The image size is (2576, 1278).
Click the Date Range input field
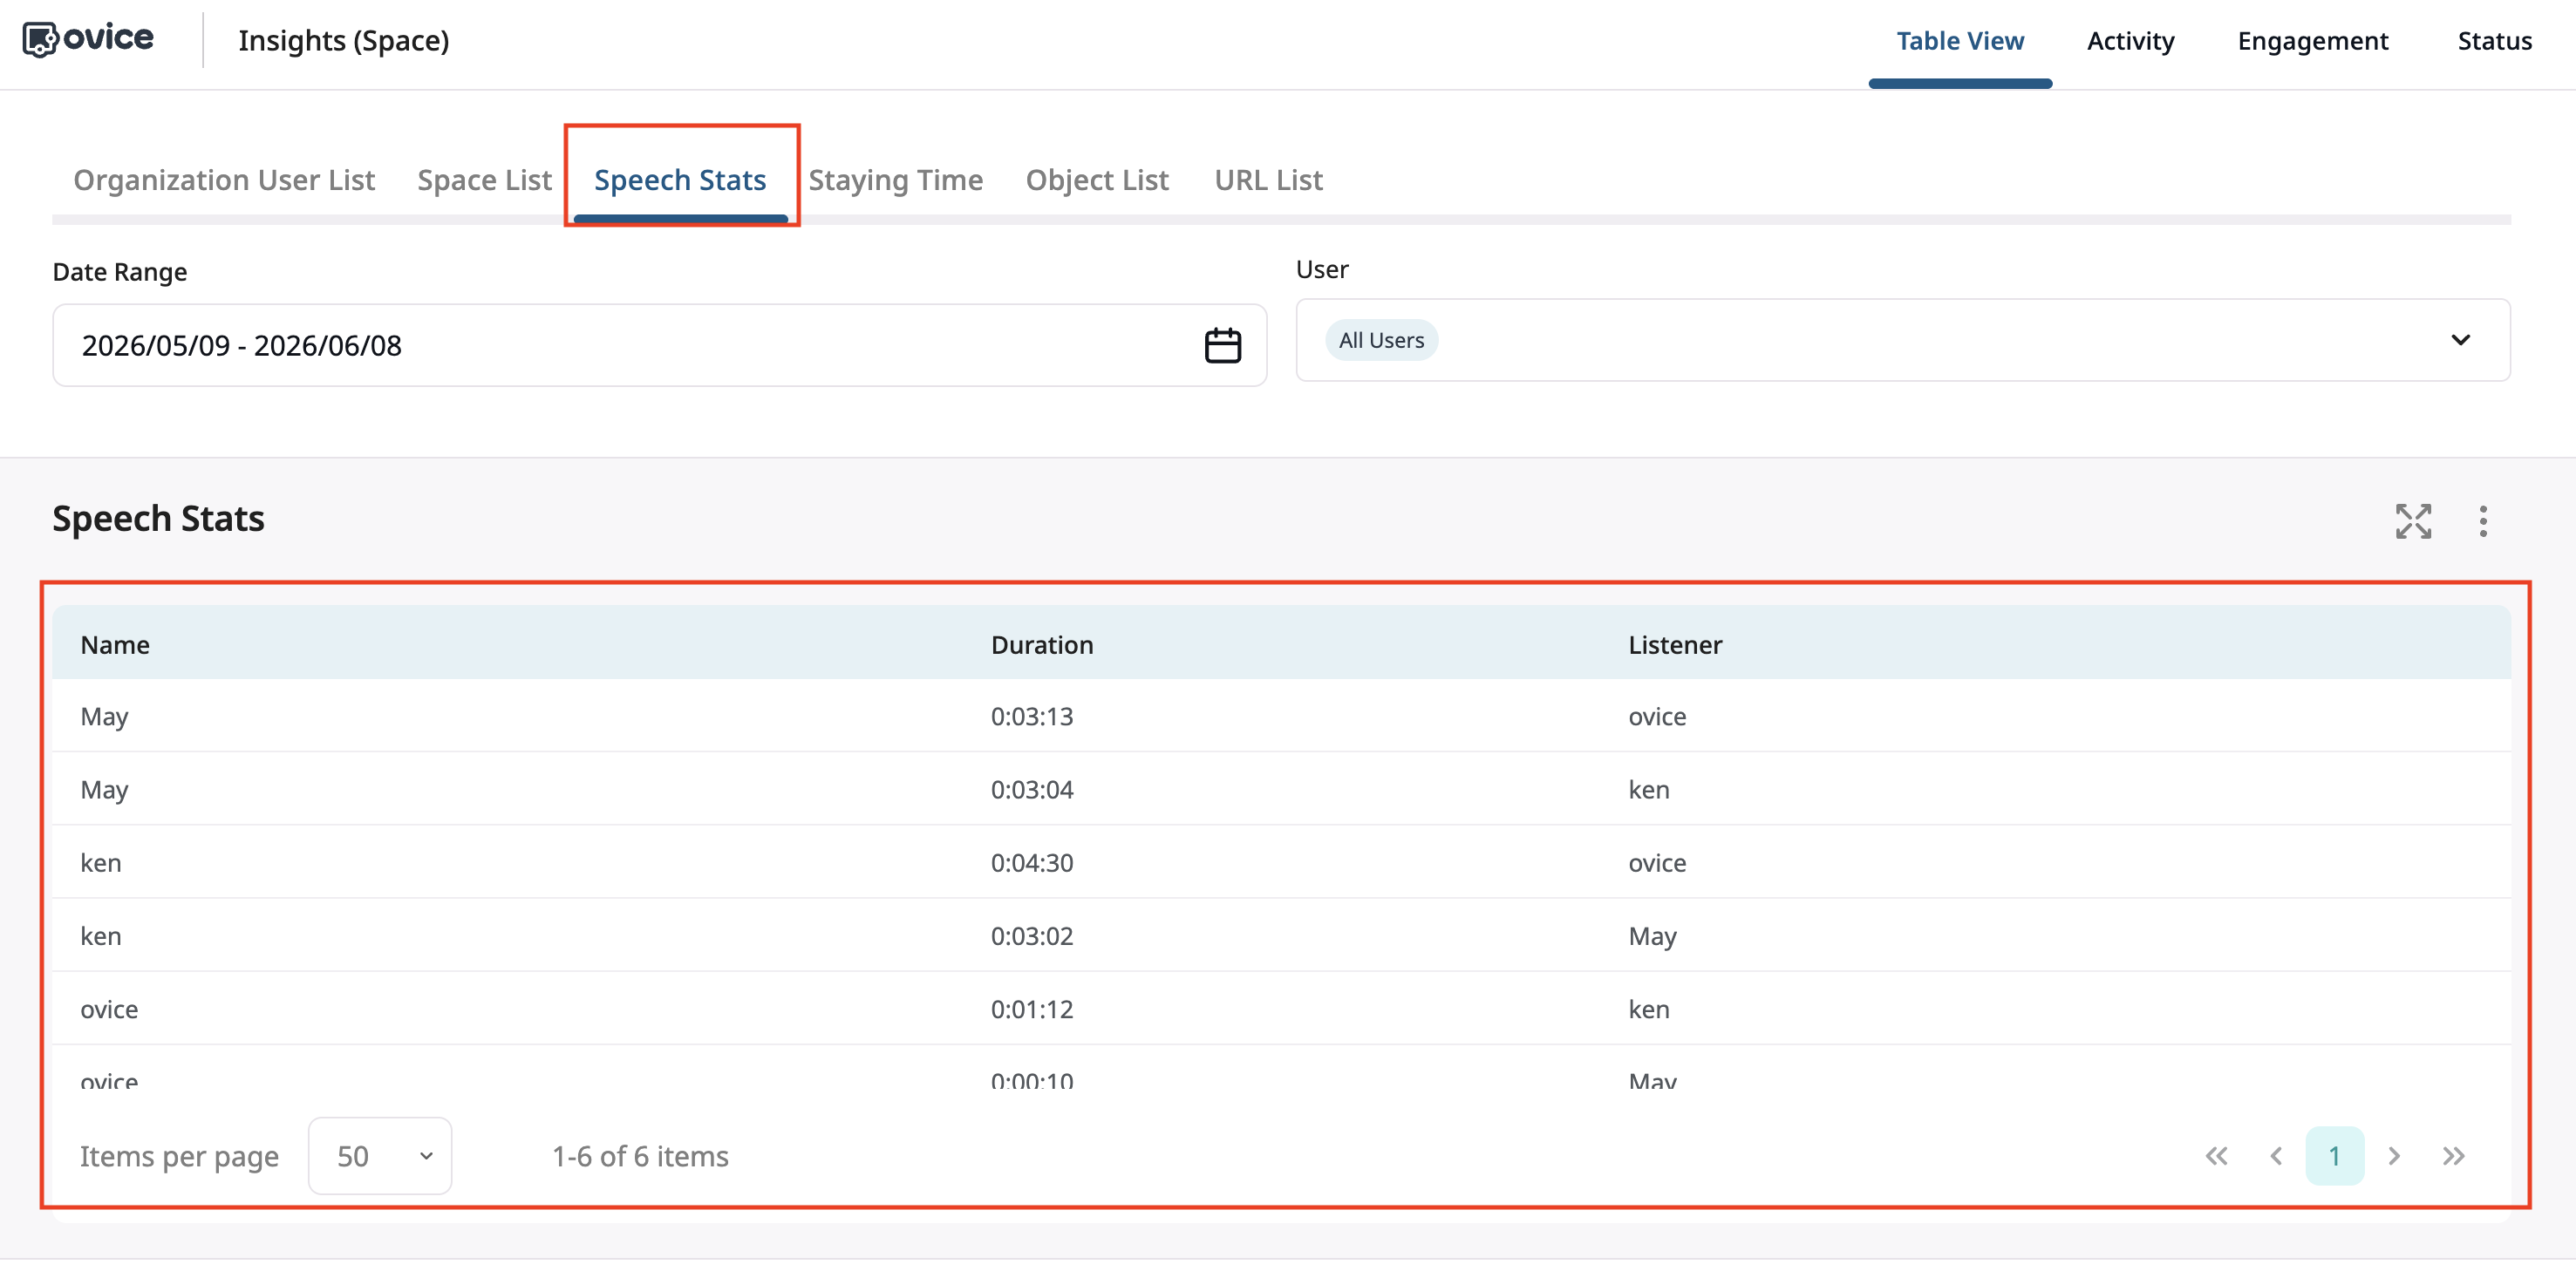click(x=659, y=345)
